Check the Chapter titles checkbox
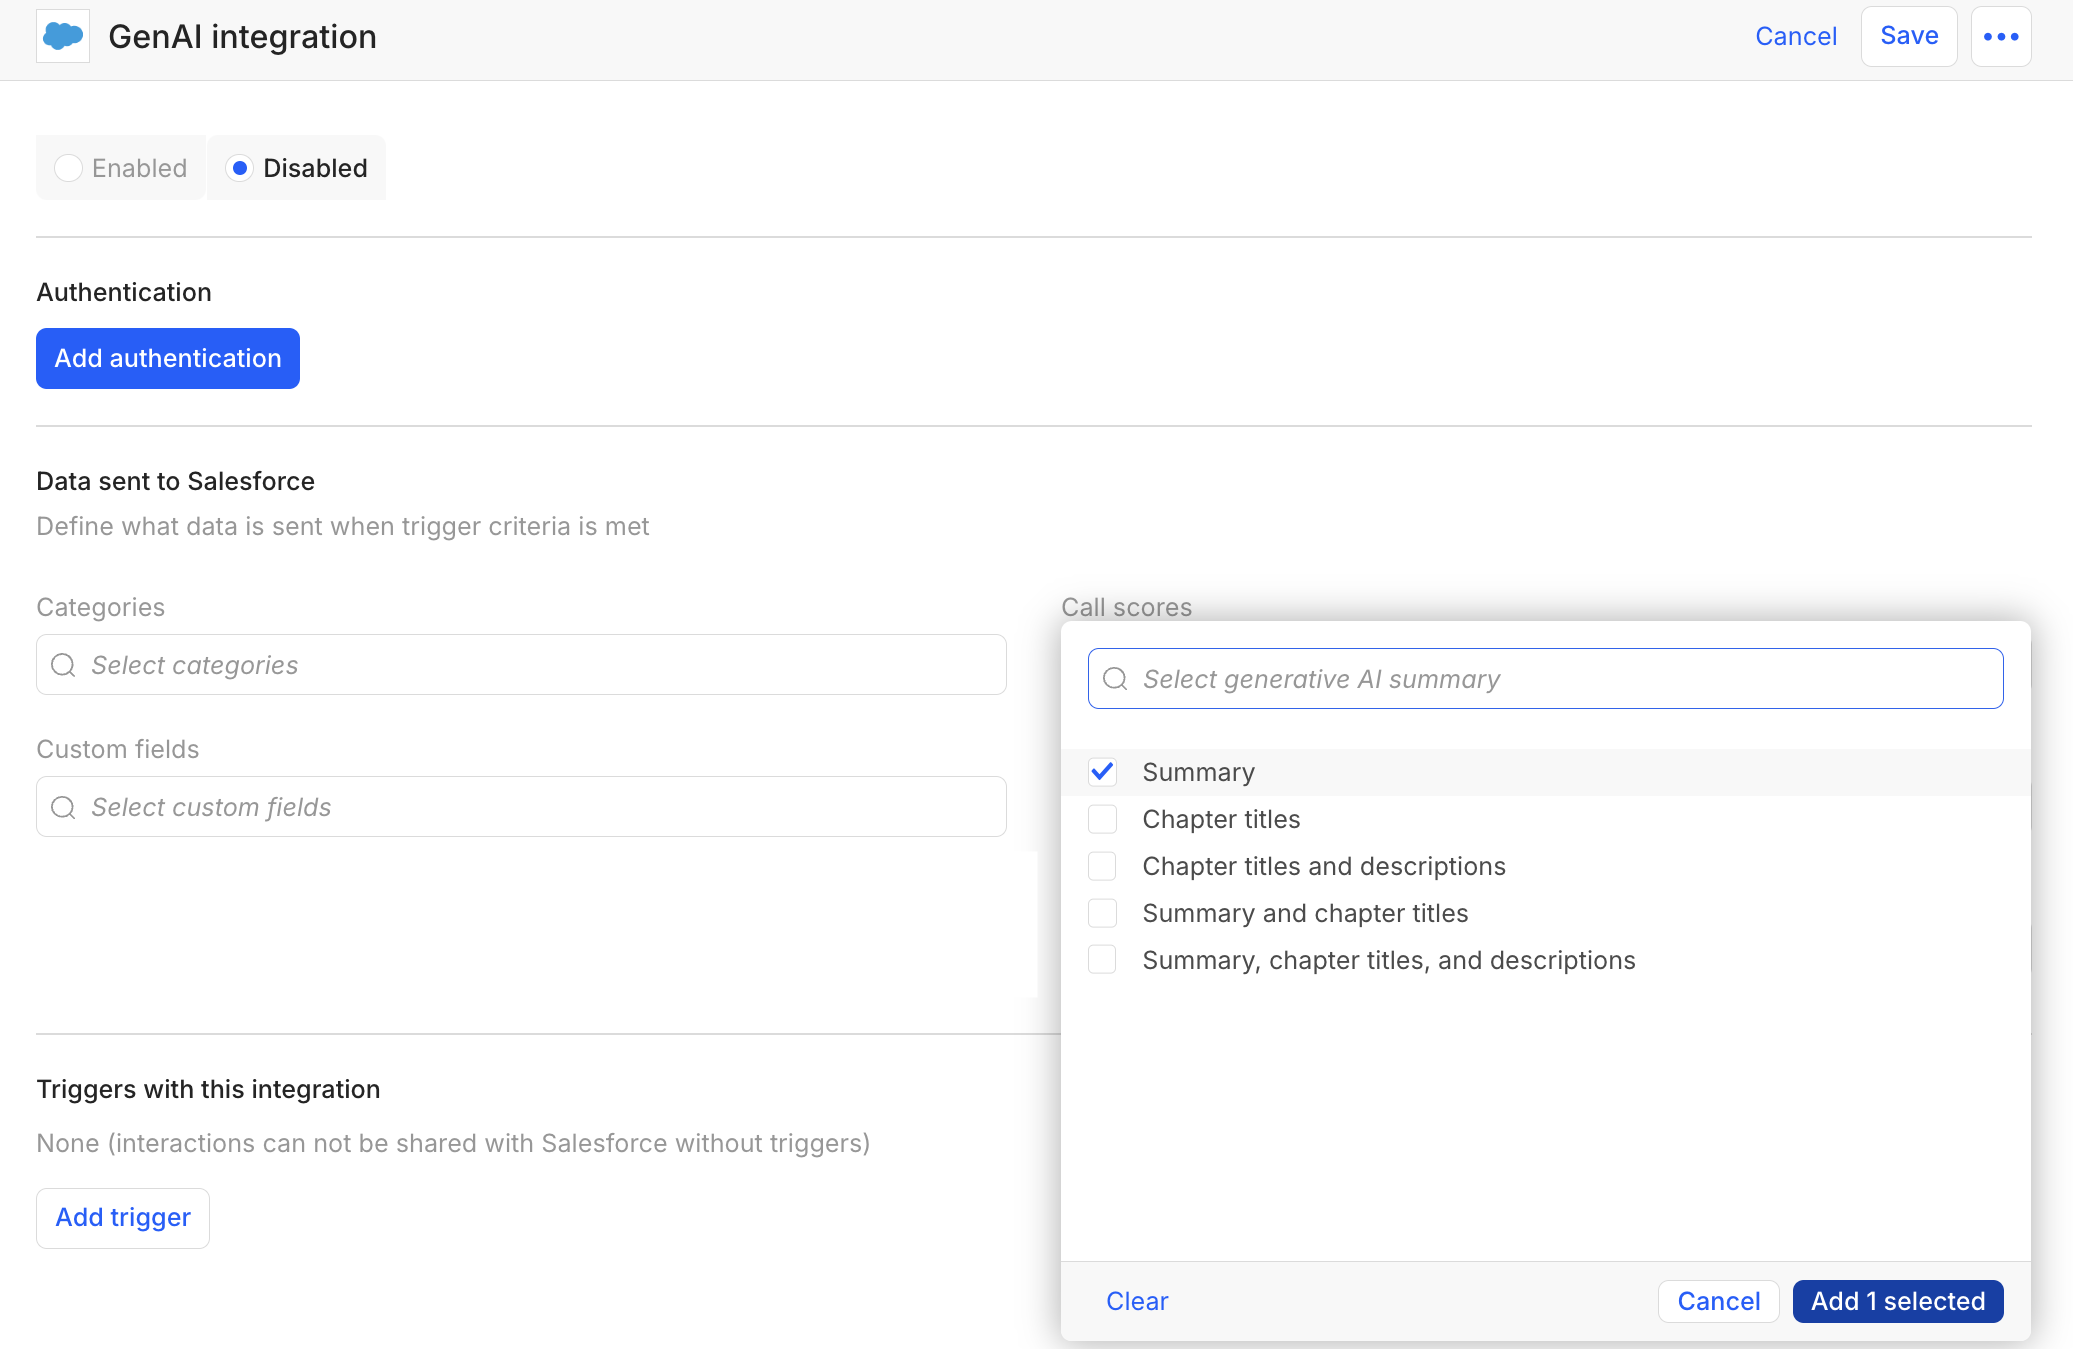Screen dimensions: 2073x1349 pos(1102,819)
